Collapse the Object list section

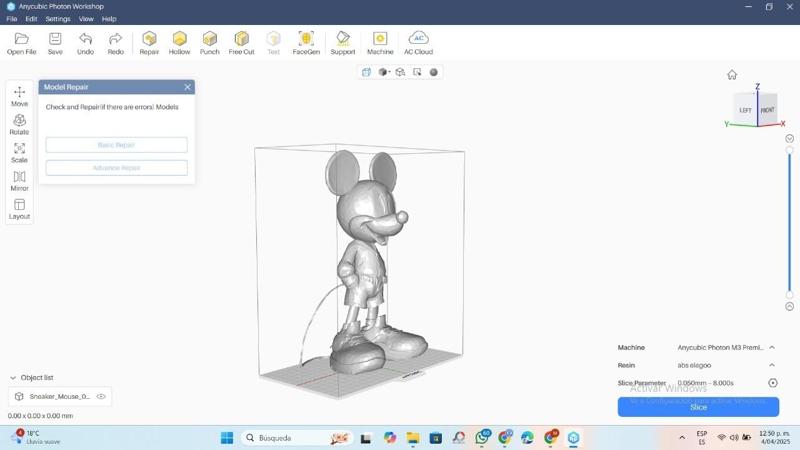coord(13,378)
